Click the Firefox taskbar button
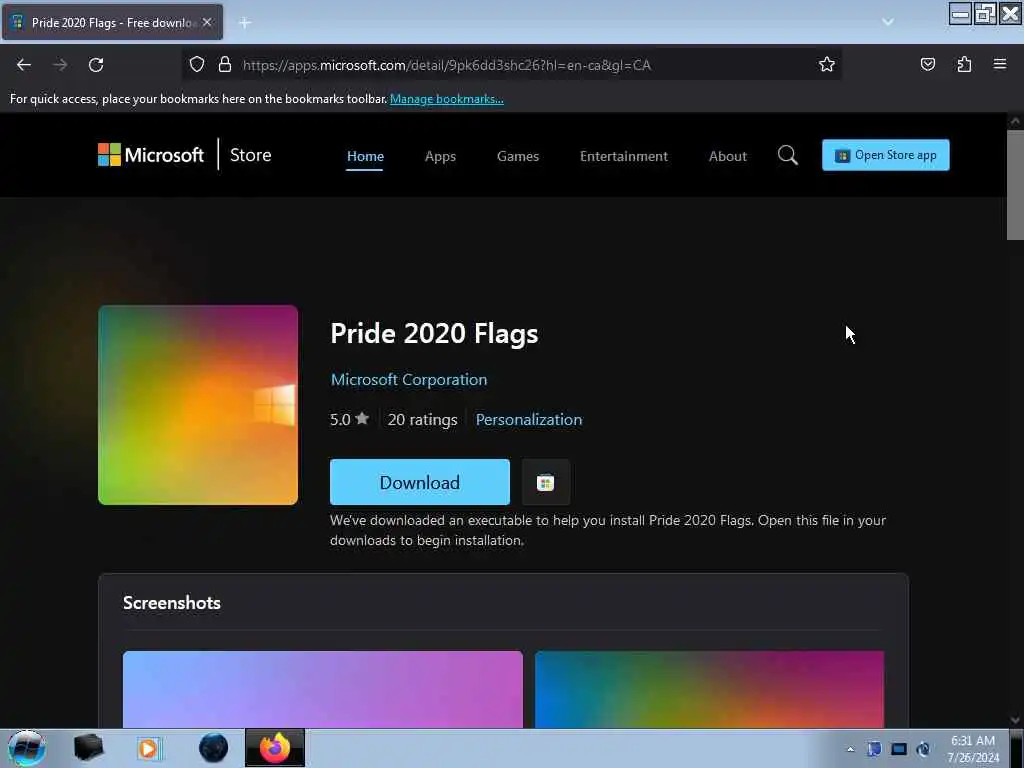Viewport: 1024px width, 768px height. pos(275,748)
